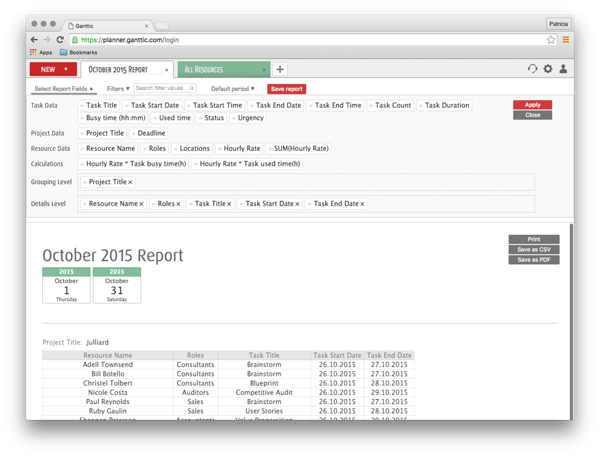This screenshot has height=457, width=600.
Task: Open the Filters dropdown
Action: click(x=118, y=89)
